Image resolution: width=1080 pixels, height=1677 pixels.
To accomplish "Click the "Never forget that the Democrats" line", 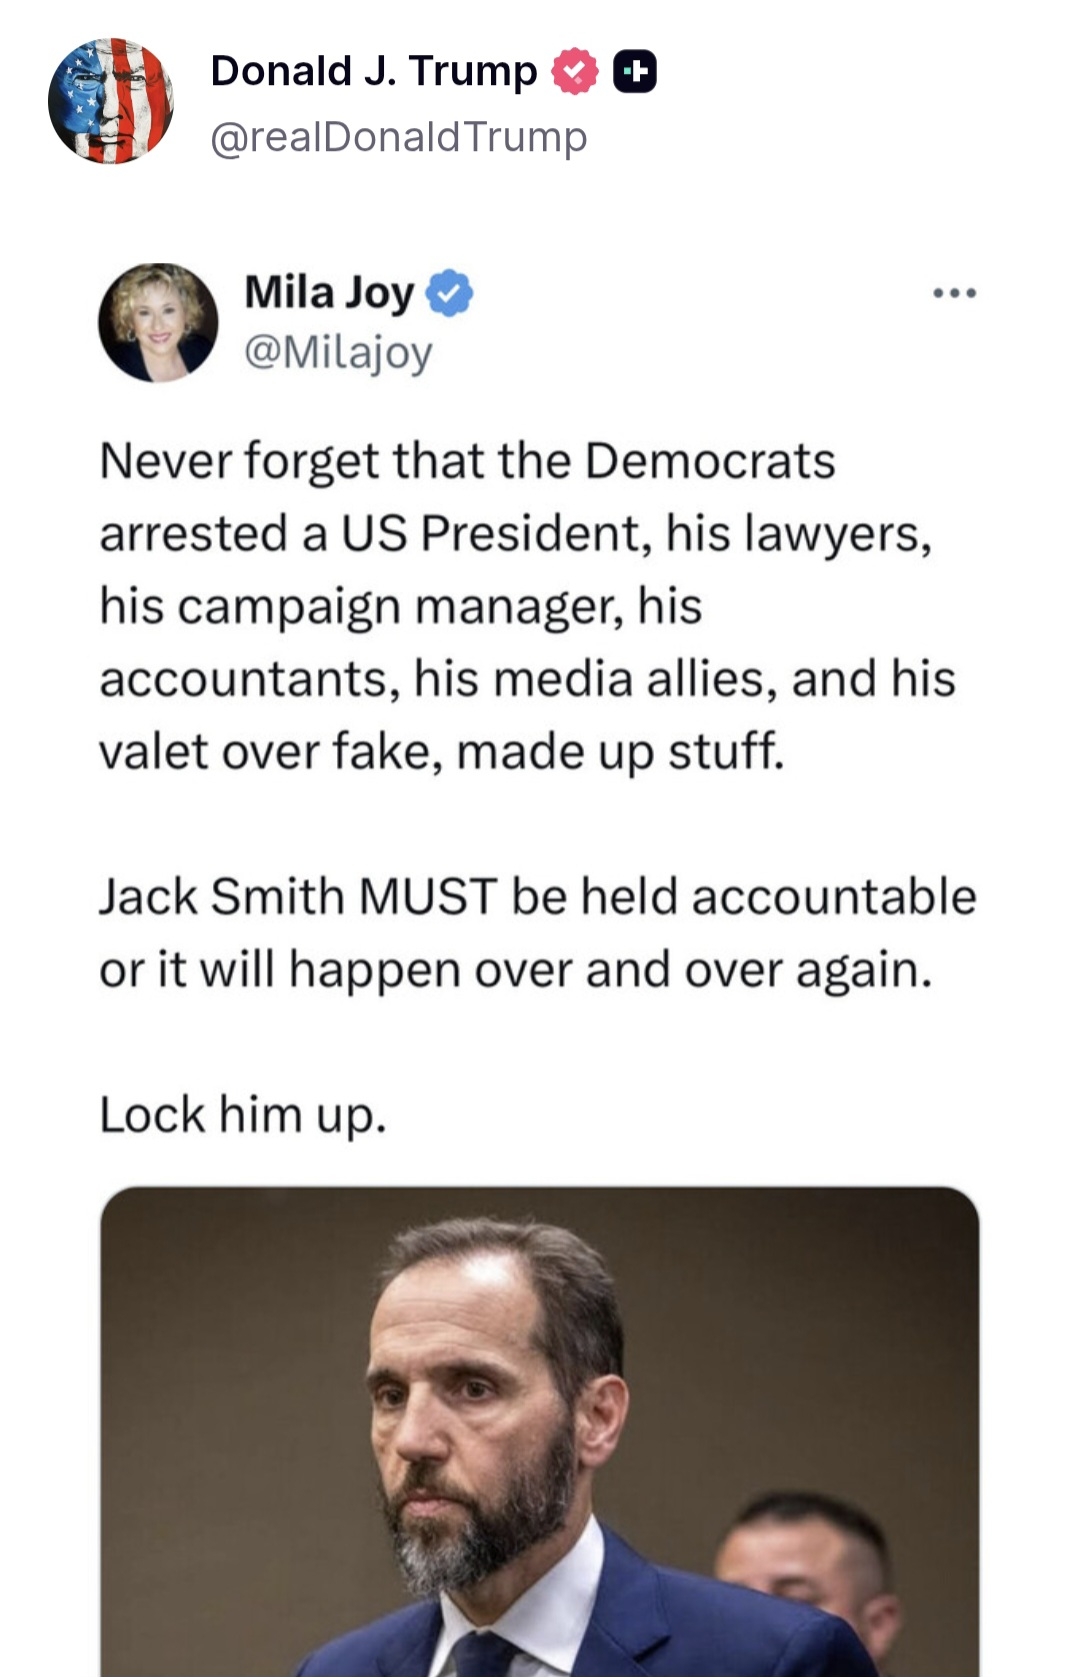I will [467, 462].
